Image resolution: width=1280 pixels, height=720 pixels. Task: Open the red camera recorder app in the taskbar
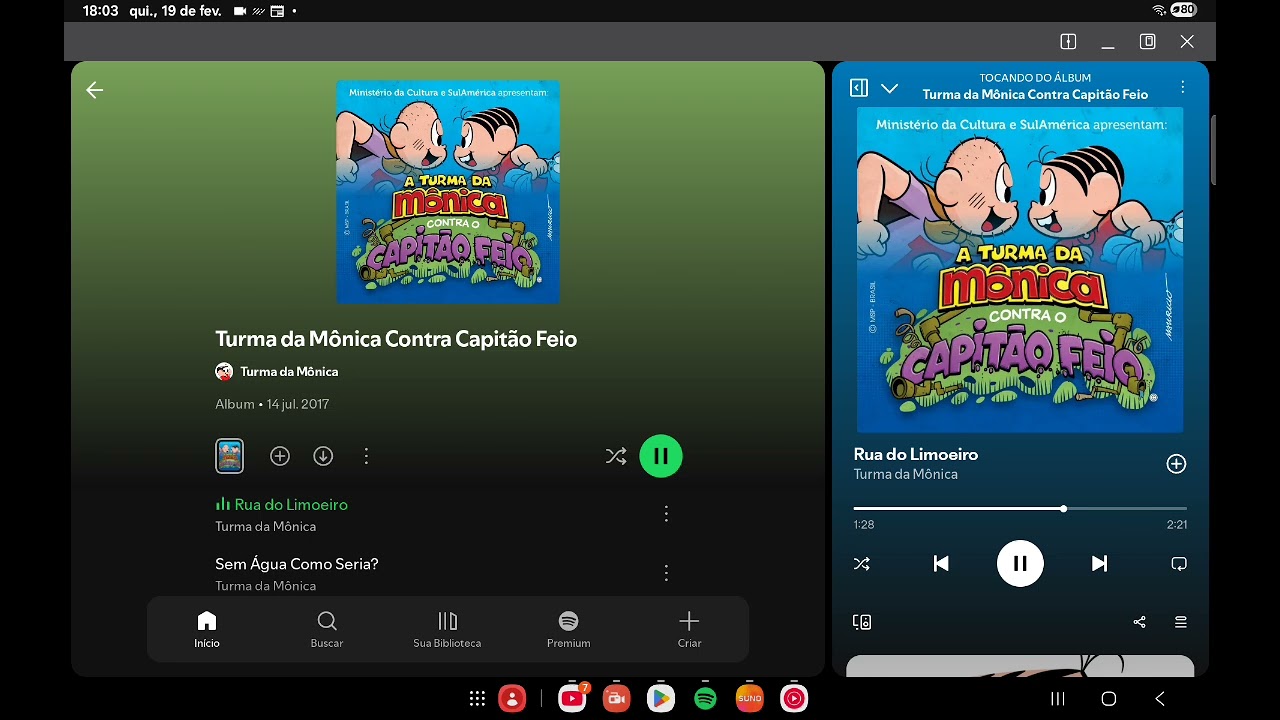click(x=616, y=699)
